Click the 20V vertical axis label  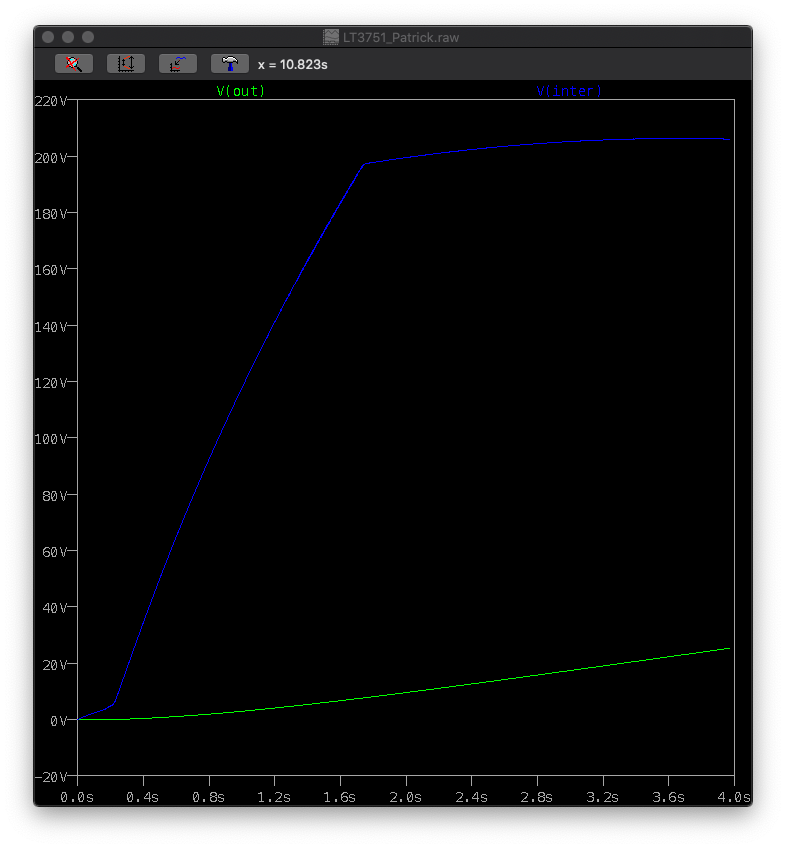click(55, 665)
